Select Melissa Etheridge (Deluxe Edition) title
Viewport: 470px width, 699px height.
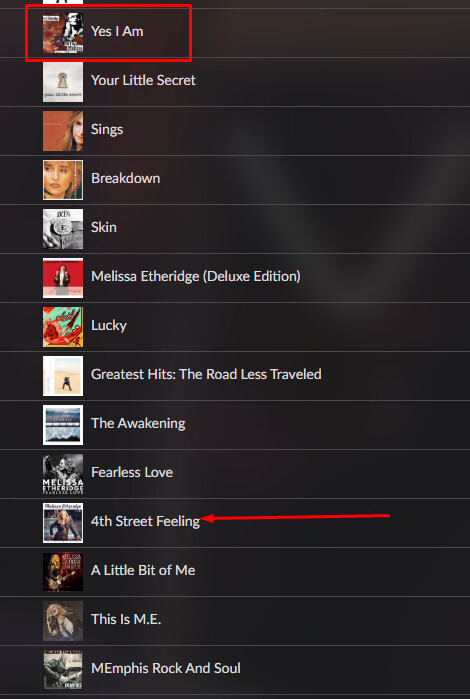(196, 276)
